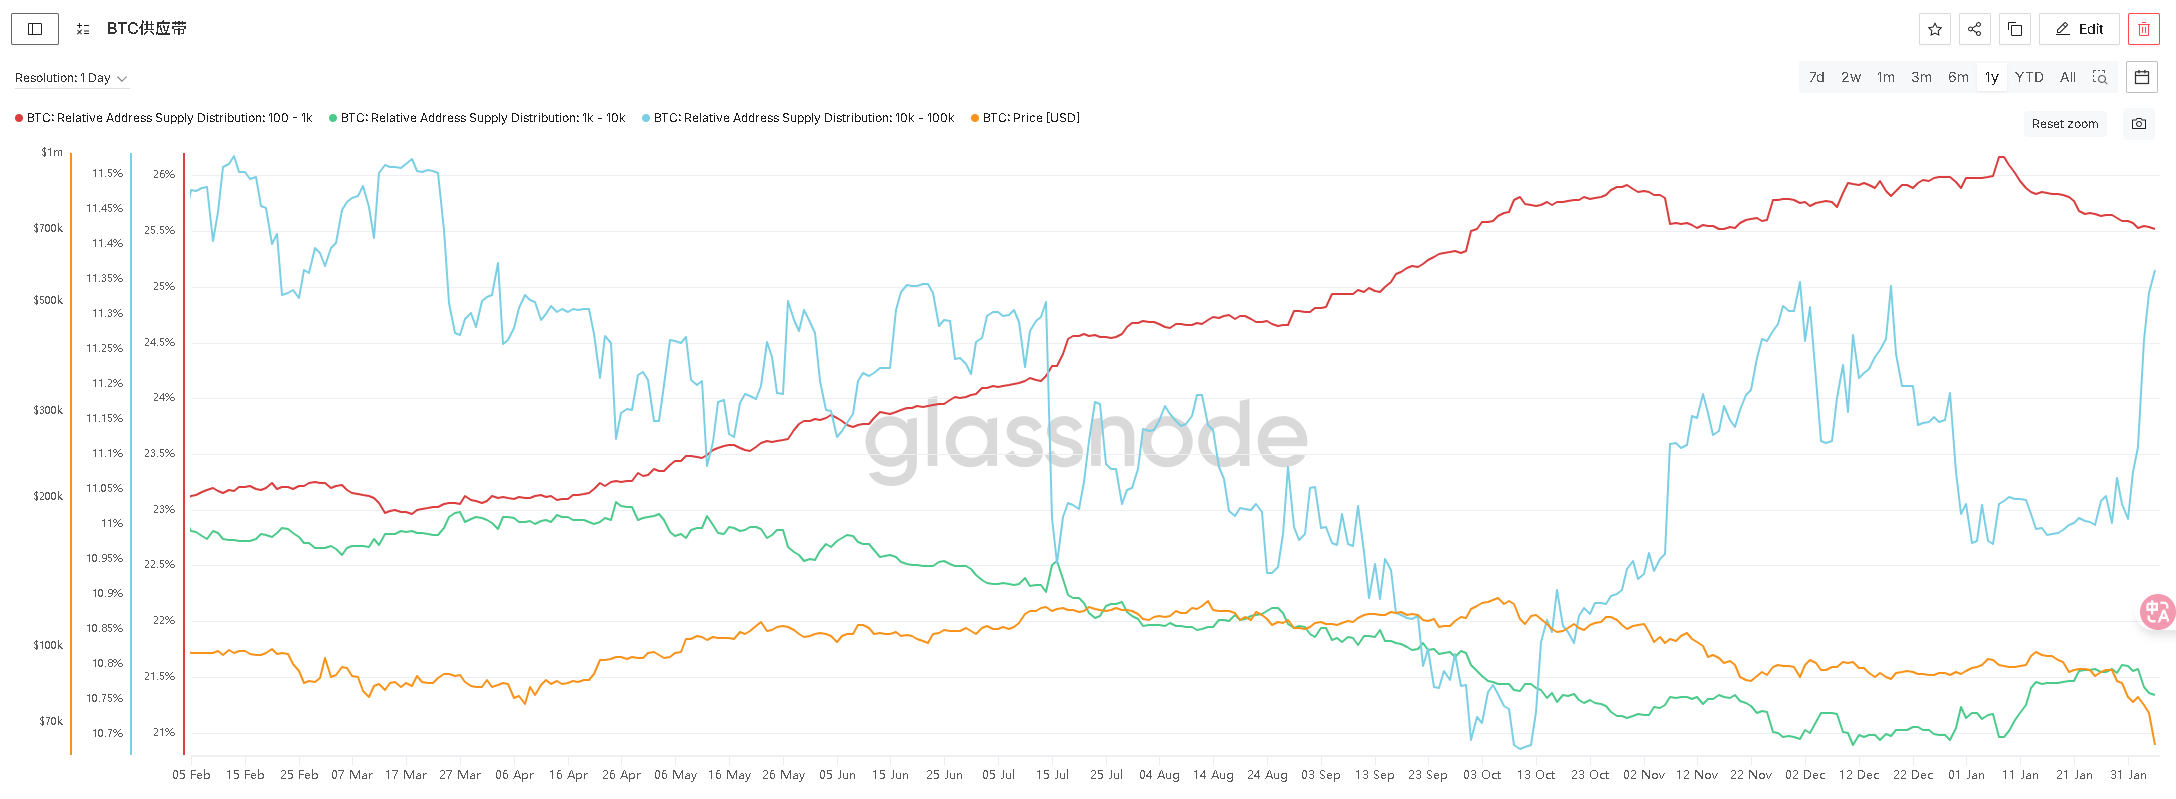Switch to the YTD time range
Image resolution: width=2176 pixels, height=799 pixels.
pyautogui.click(x=2029, y=77)
